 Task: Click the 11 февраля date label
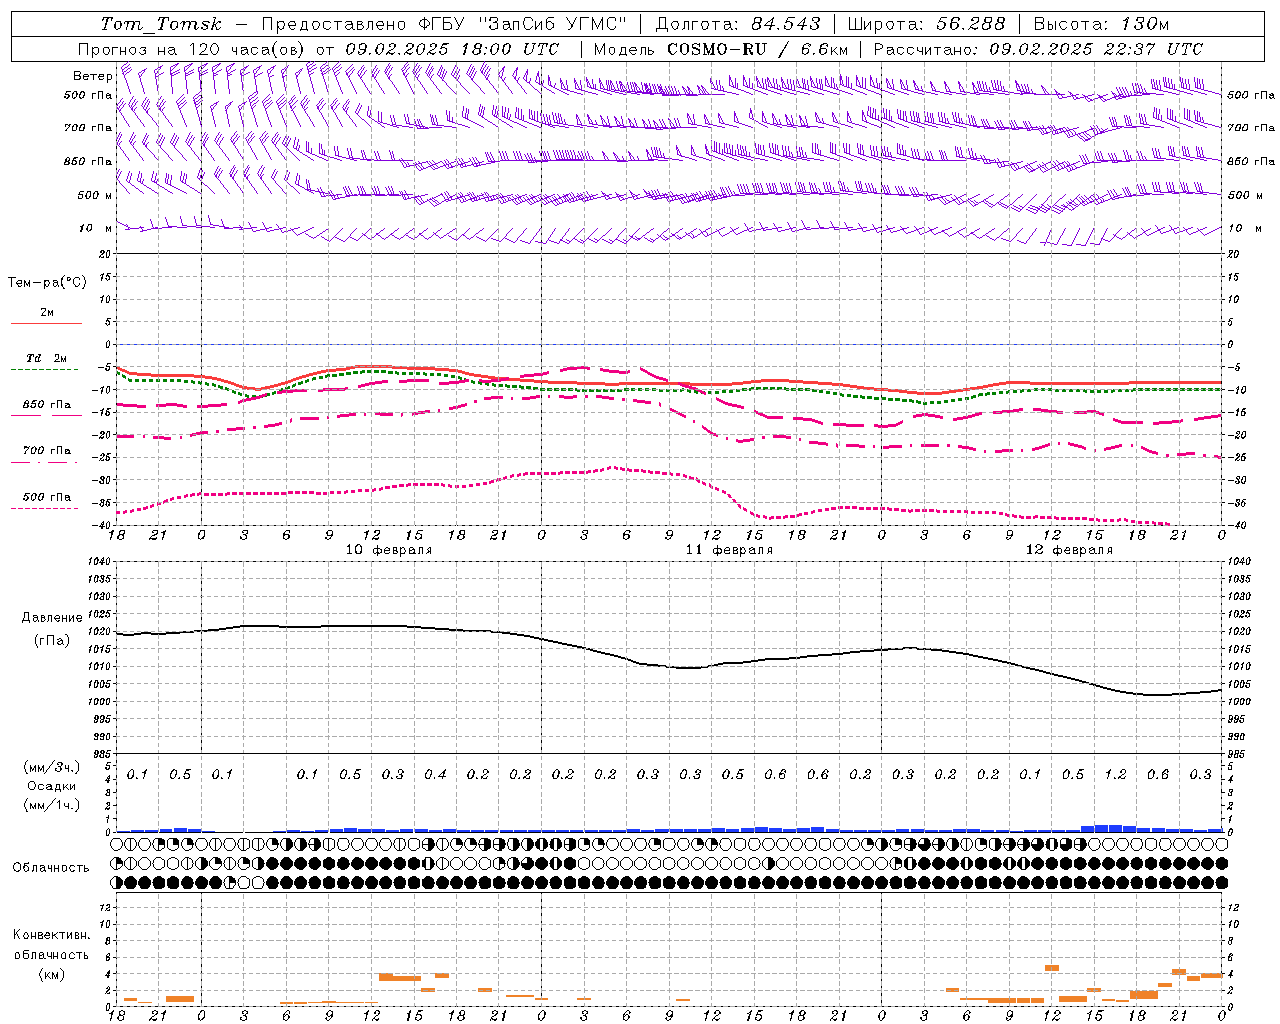tap(729, 550)
